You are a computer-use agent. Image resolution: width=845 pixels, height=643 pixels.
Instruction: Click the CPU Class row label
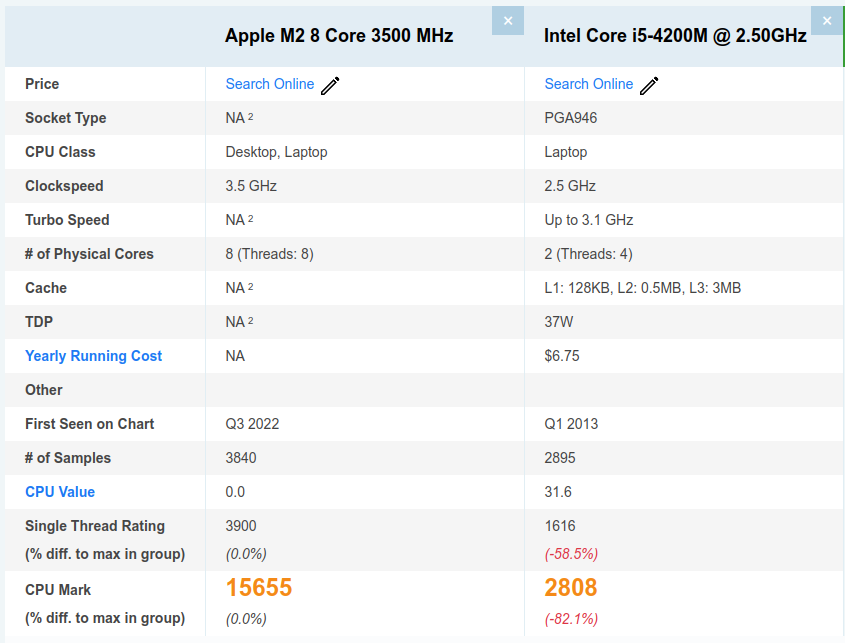[x=60, y=152]
